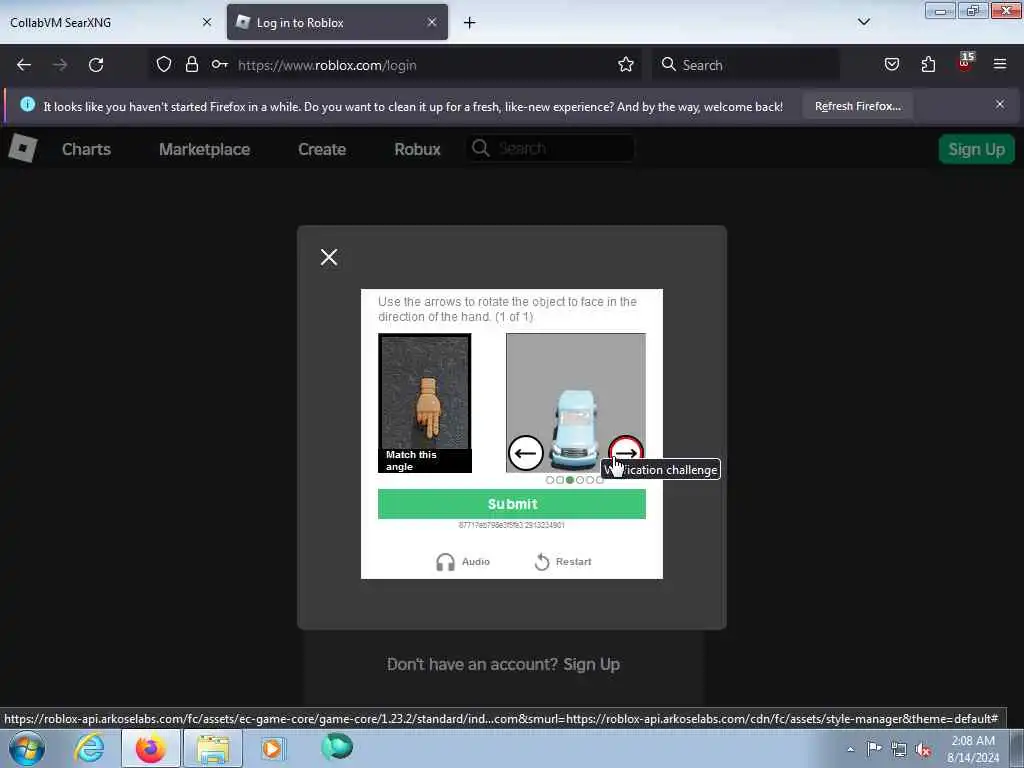Close the verification dialog with the X
Viewport: 1024px width, 768px height.
click(x=329, y=257)
